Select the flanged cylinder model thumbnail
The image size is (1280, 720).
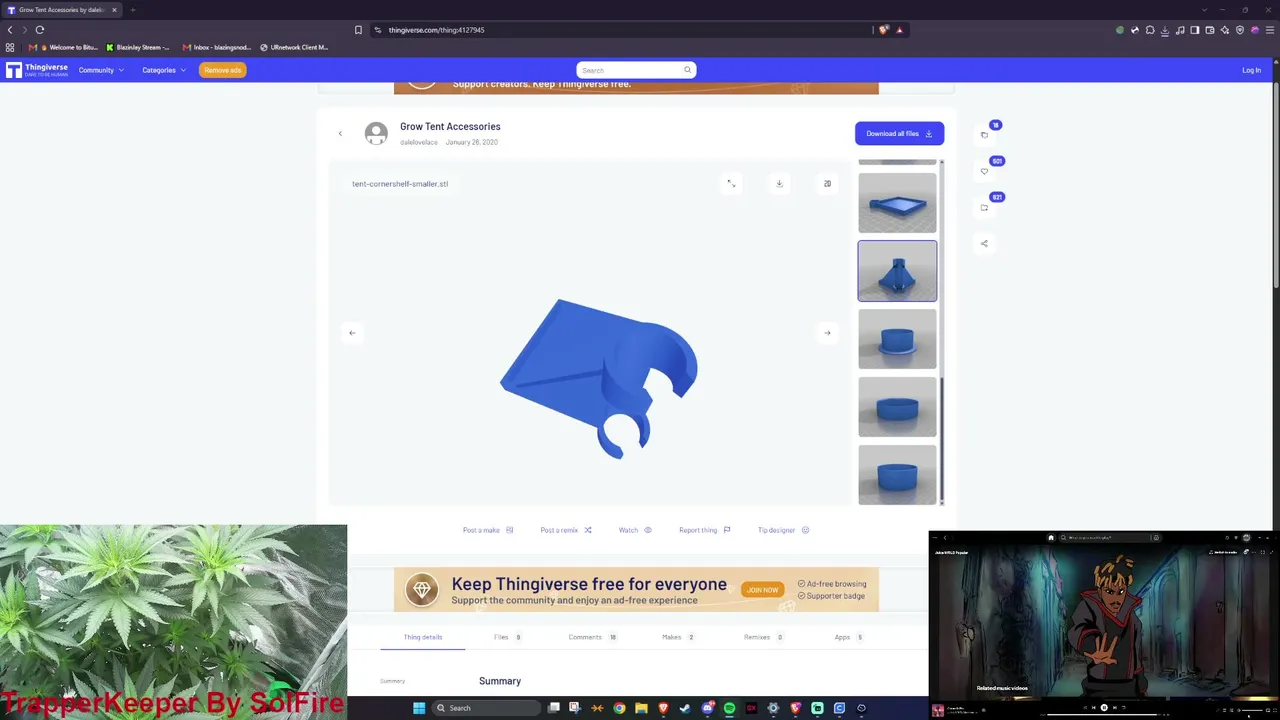tap(897, 339)
